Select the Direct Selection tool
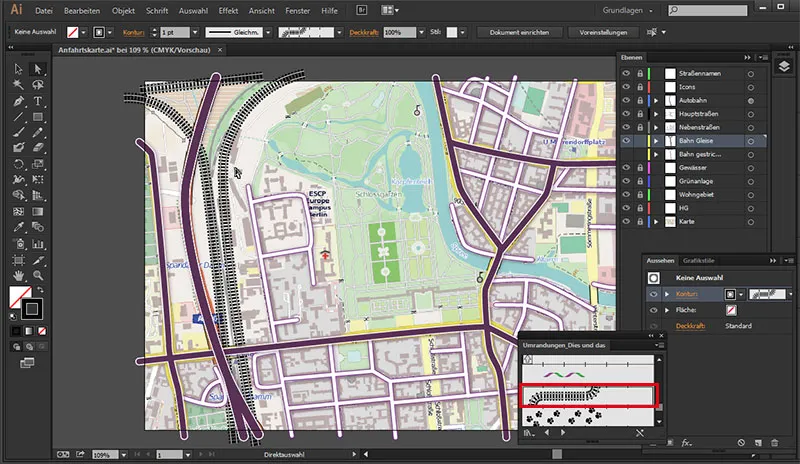 (37, 69)
